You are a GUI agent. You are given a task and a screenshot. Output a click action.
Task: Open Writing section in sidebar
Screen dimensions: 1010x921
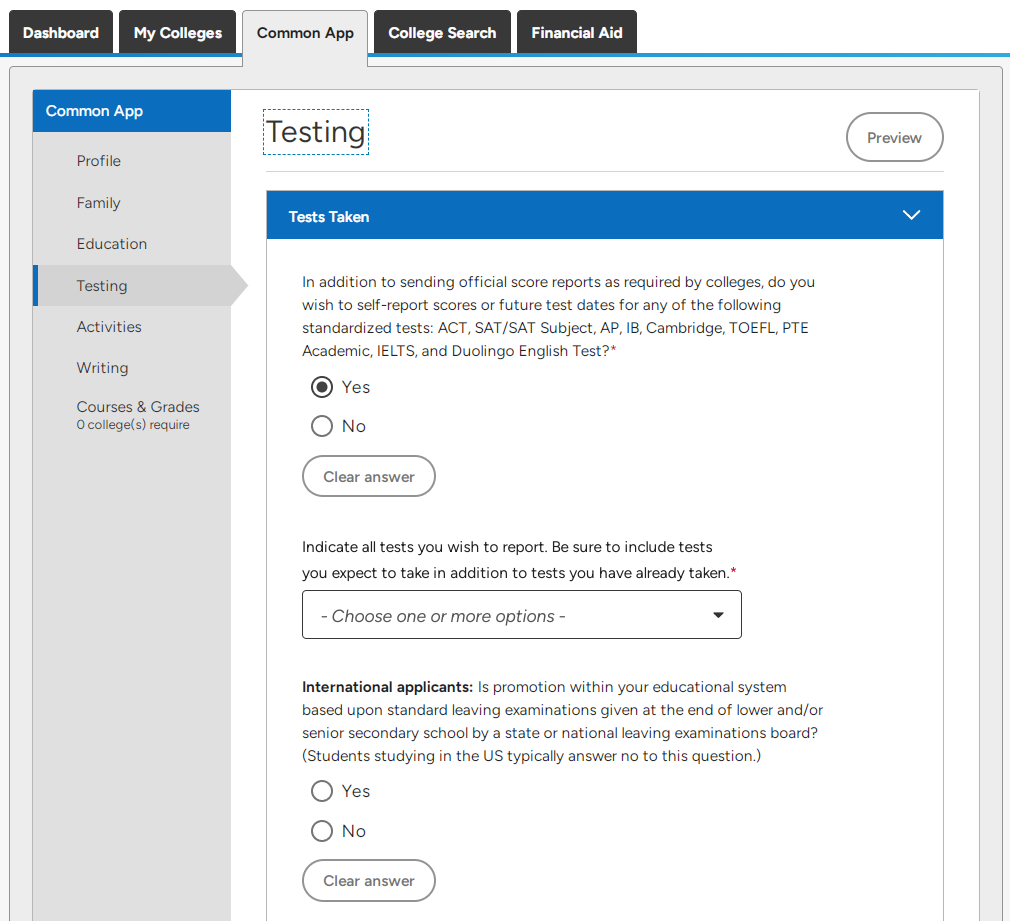102,368
